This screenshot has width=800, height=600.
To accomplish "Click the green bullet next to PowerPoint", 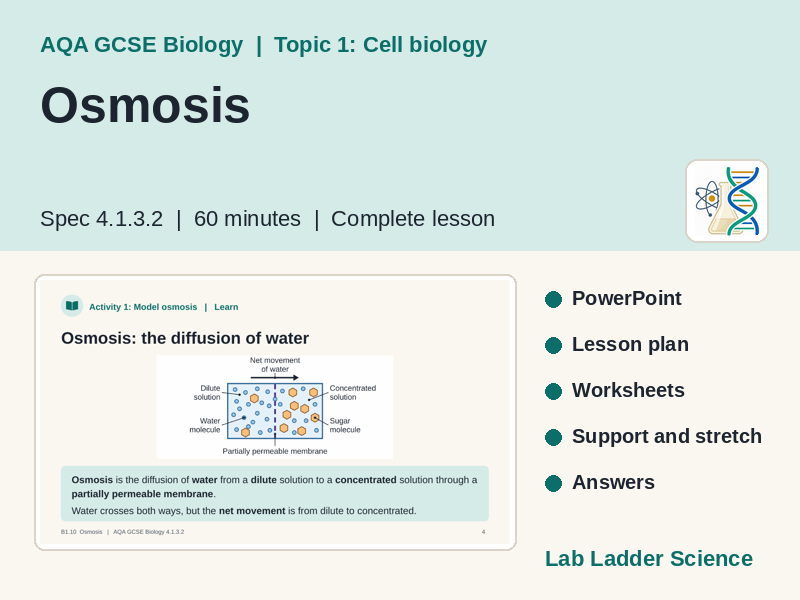I will 553,299.
